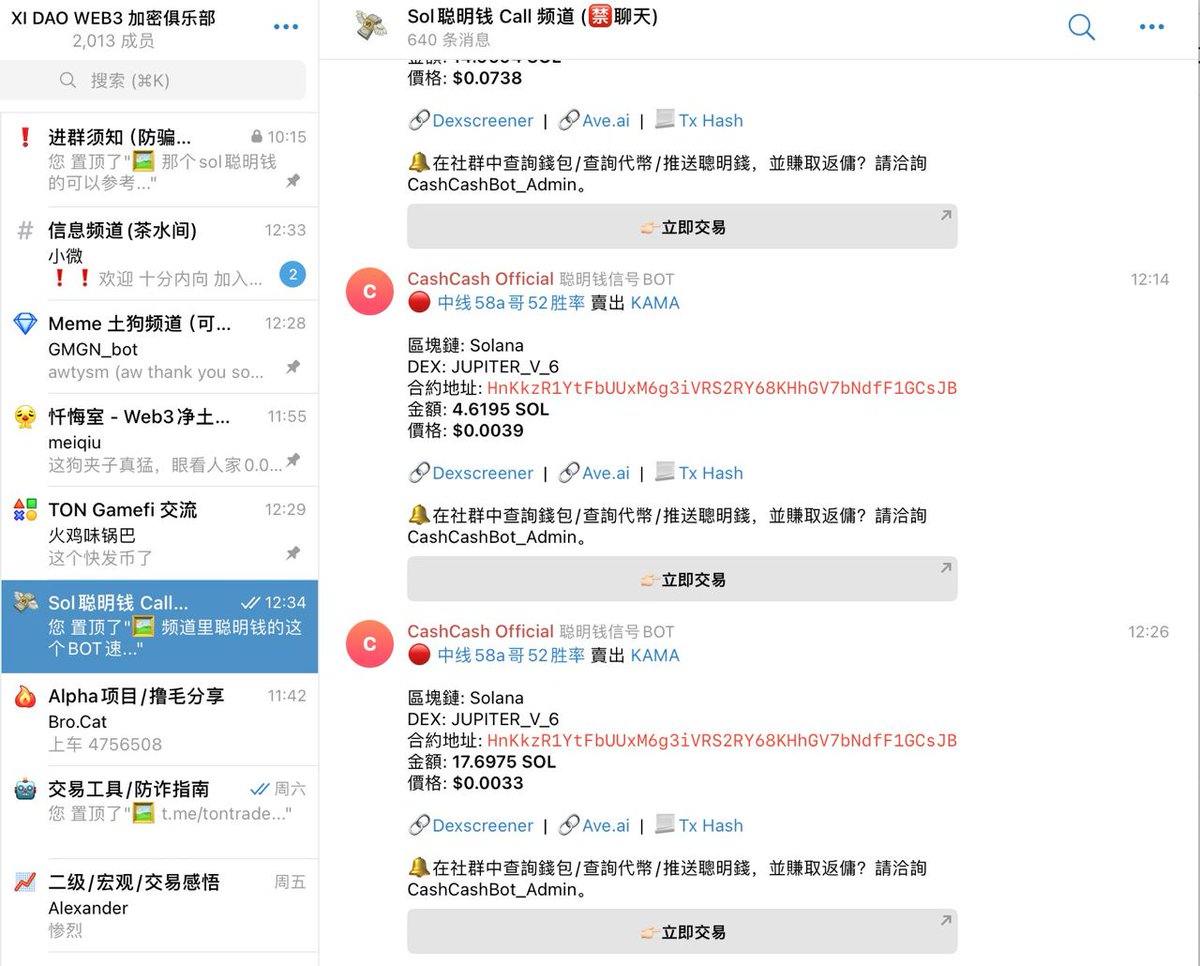
Task: Open the Sol聪明钱 Call 频道 header title
Action: (532, 16)
